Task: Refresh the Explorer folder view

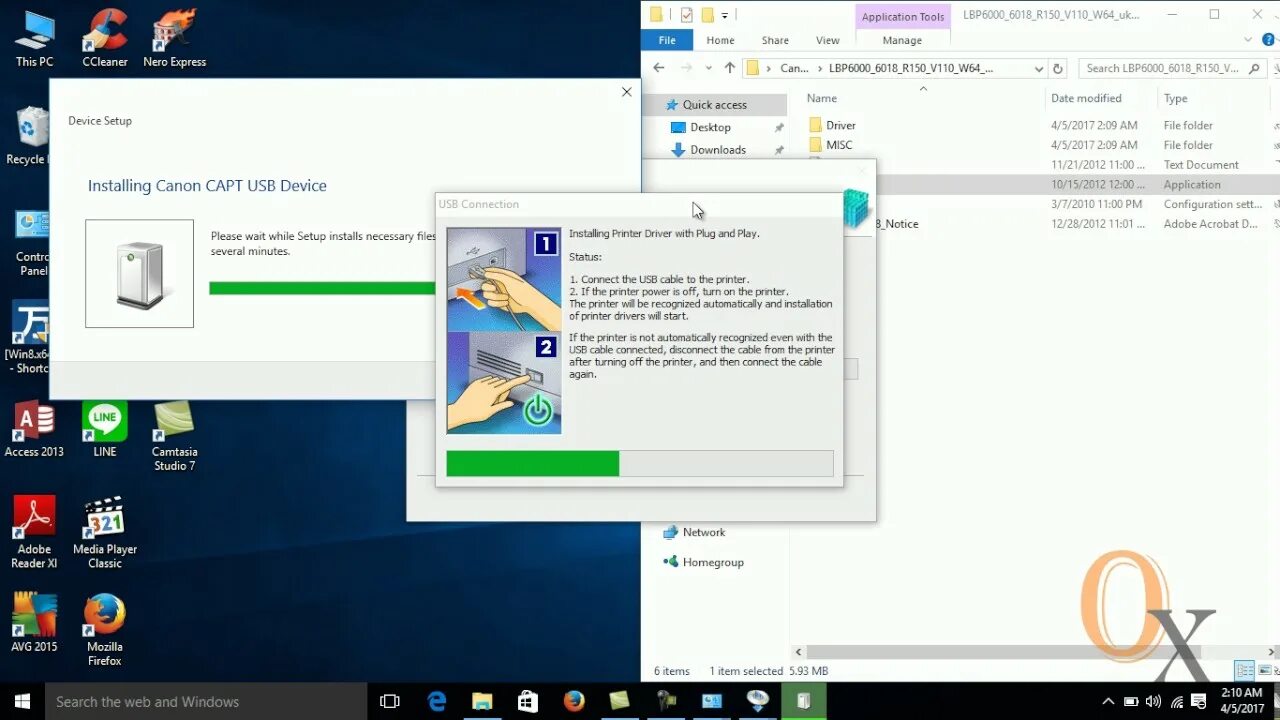Action: [1059, 68]
